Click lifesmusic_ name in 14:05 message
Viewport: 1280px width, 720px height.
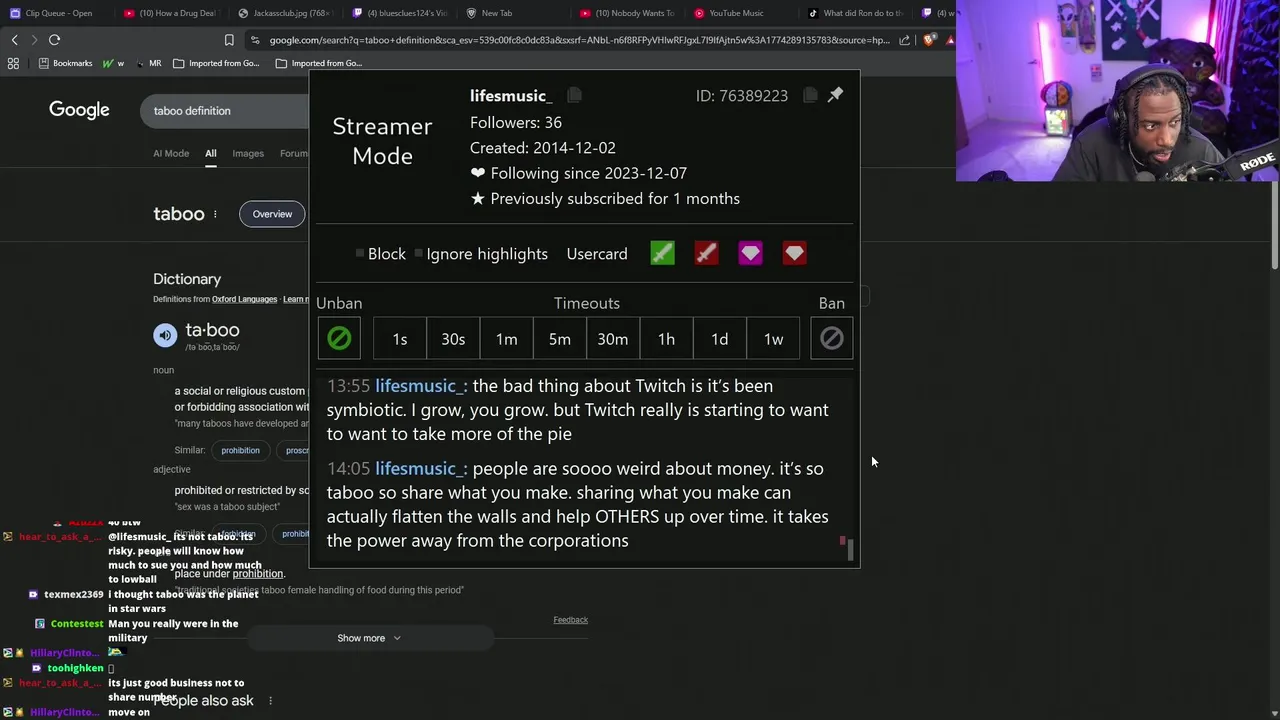[x=421, y=469]
